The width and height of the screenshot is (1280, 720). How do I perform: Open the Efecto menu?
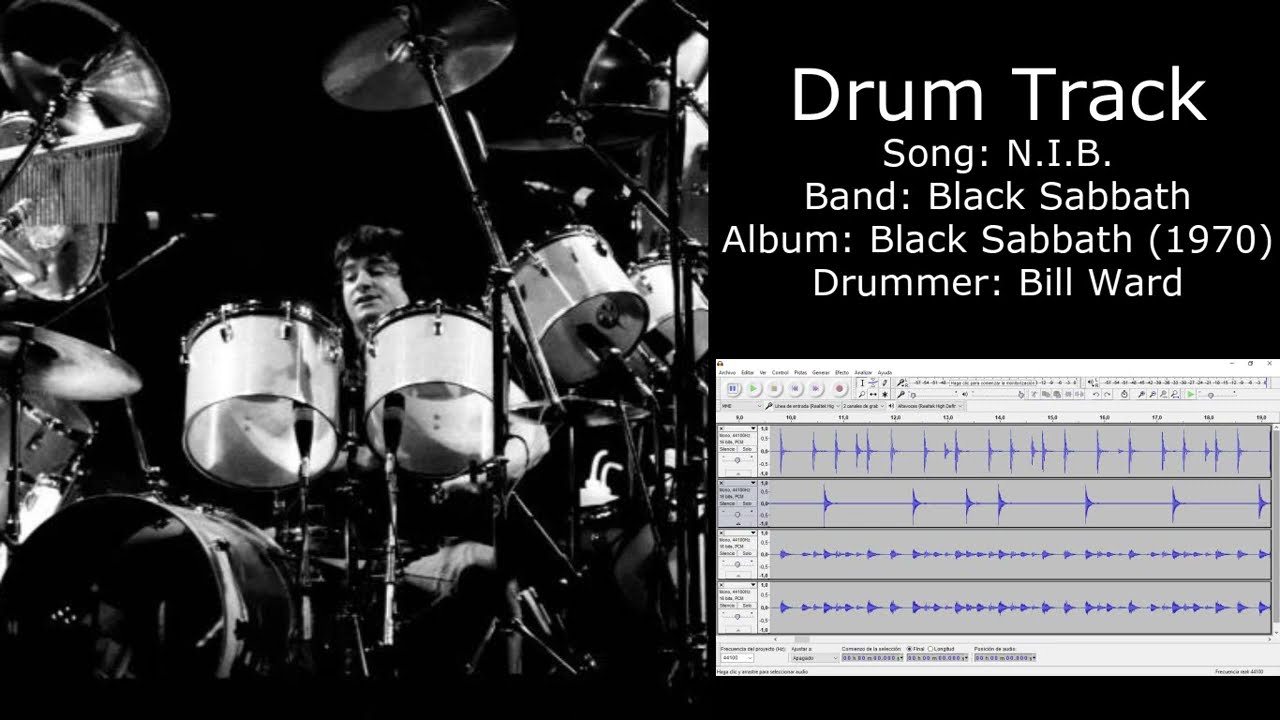tap(842, 372)
